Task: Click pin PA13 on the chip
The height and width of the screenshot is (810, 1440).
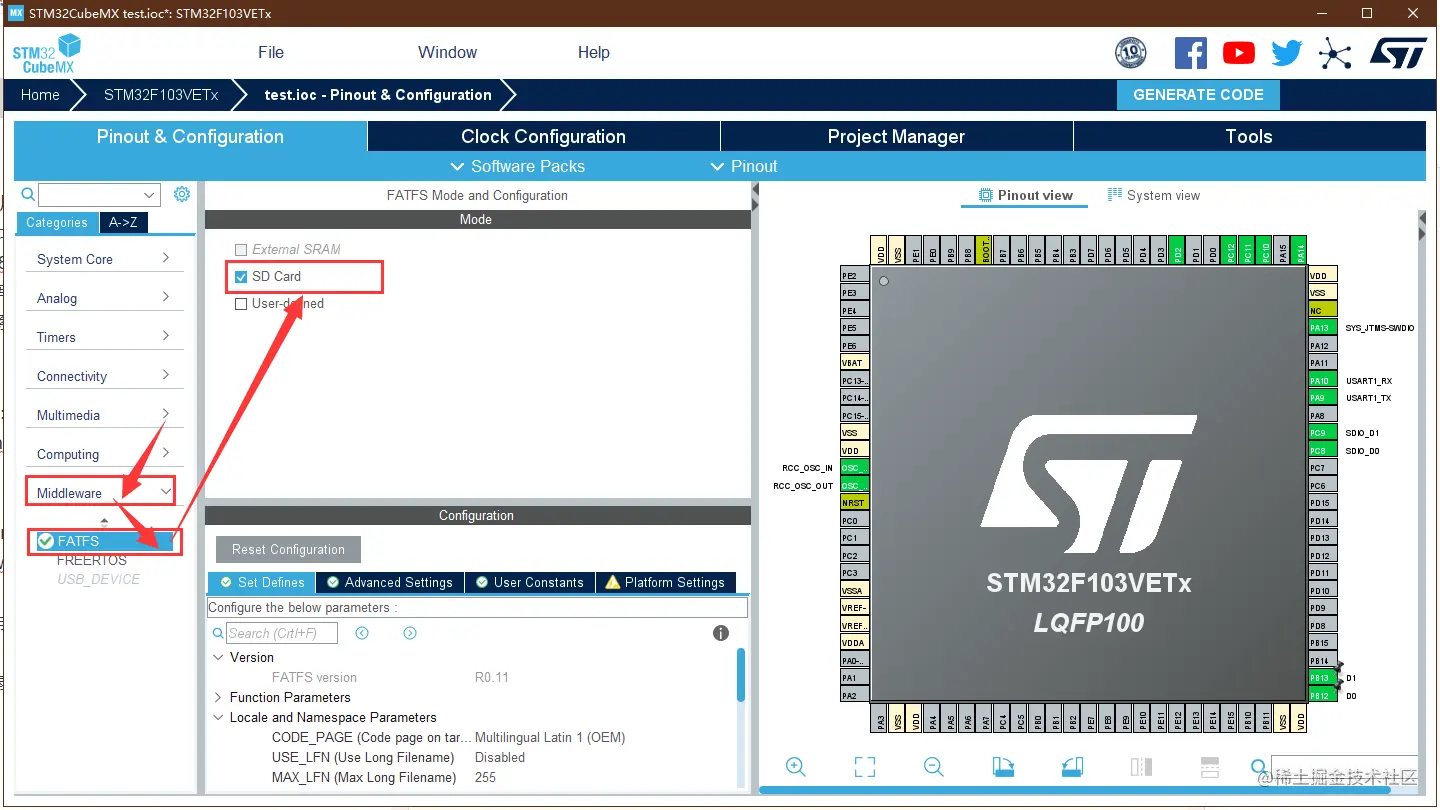Action: (1323, 328)
